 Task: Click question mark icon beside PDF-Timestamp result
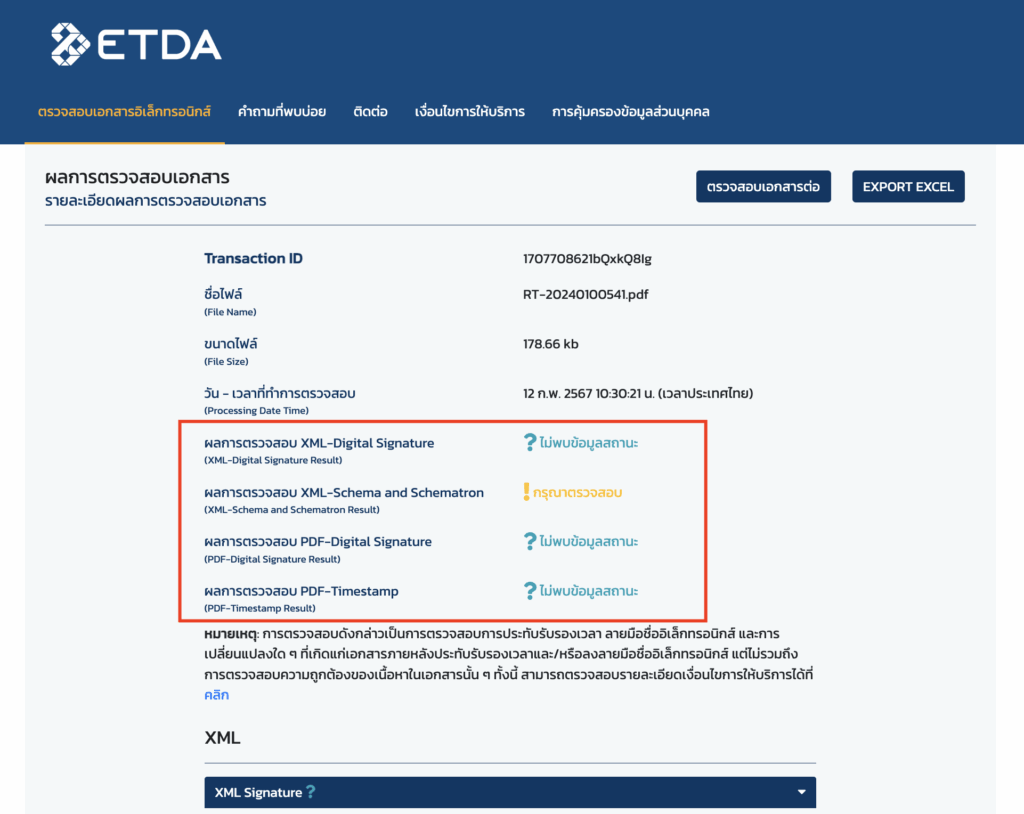pos(530,591)
